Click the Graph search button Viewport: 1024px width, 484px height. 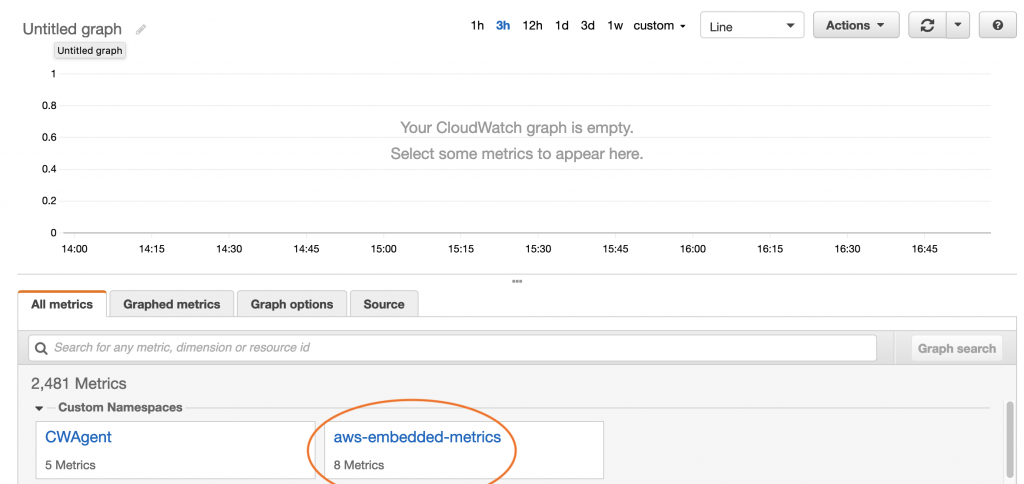[x=957, y=348]
